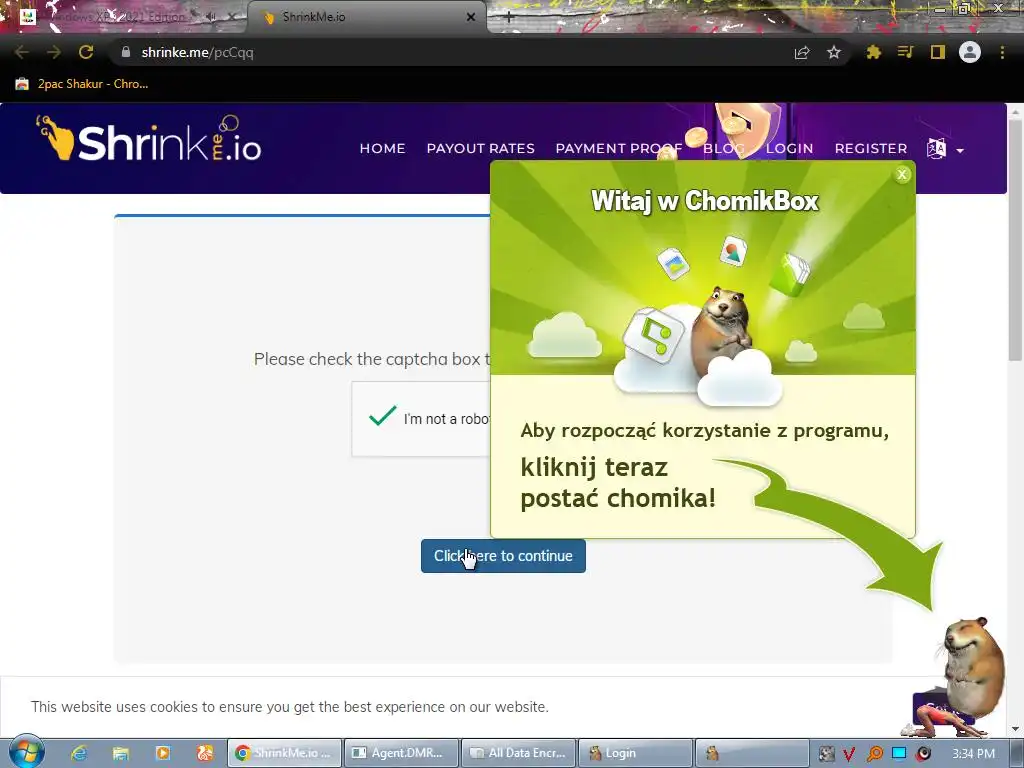Open PAYMENT PROOF in the navigation
The height and width of the screenshot is (768, 1024).
pyautogui.click(x=618, y=149)
